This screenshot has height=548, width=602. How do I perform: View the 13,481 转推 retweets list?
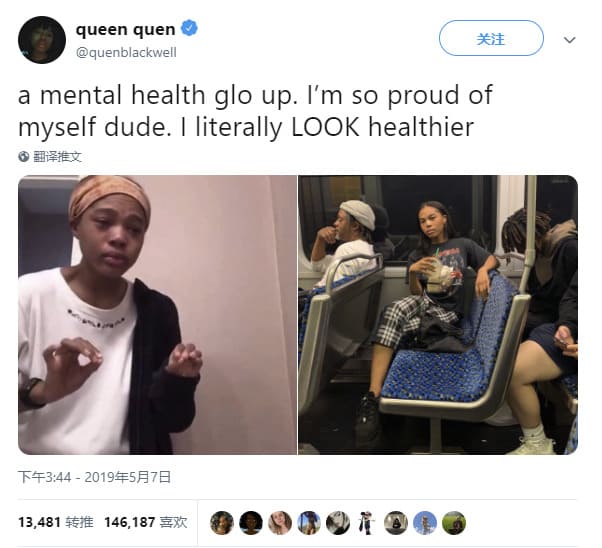coord(56,522)
